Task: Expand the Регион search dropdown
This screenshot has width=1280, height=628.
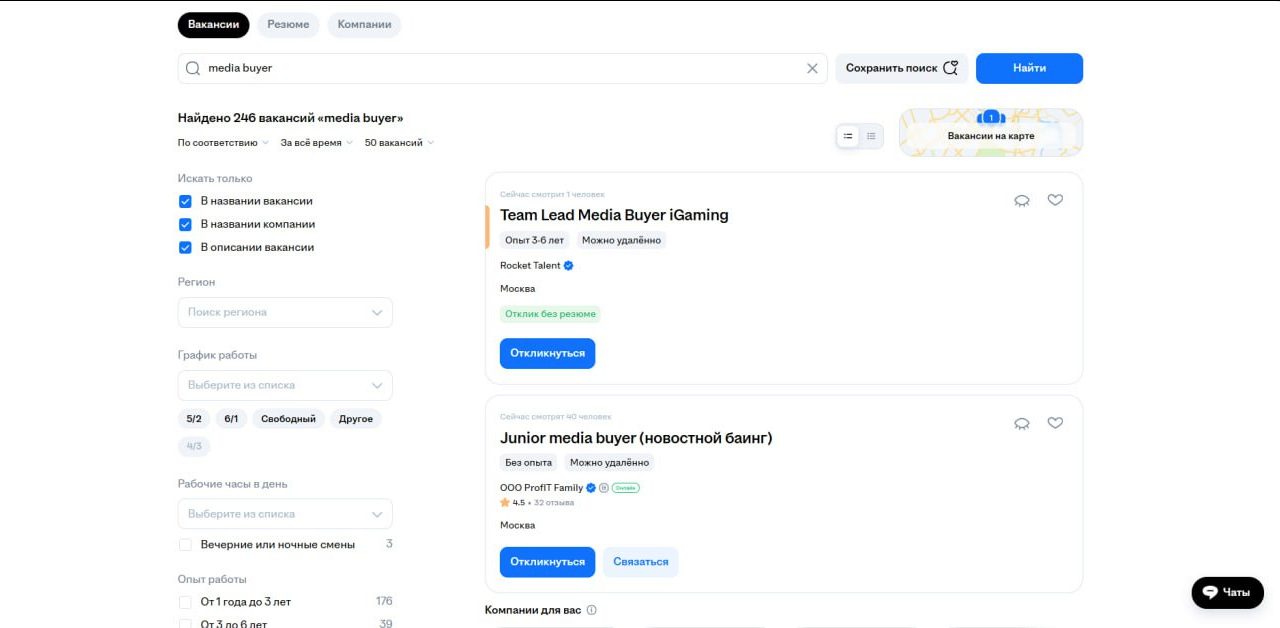Action: point(285,312)
